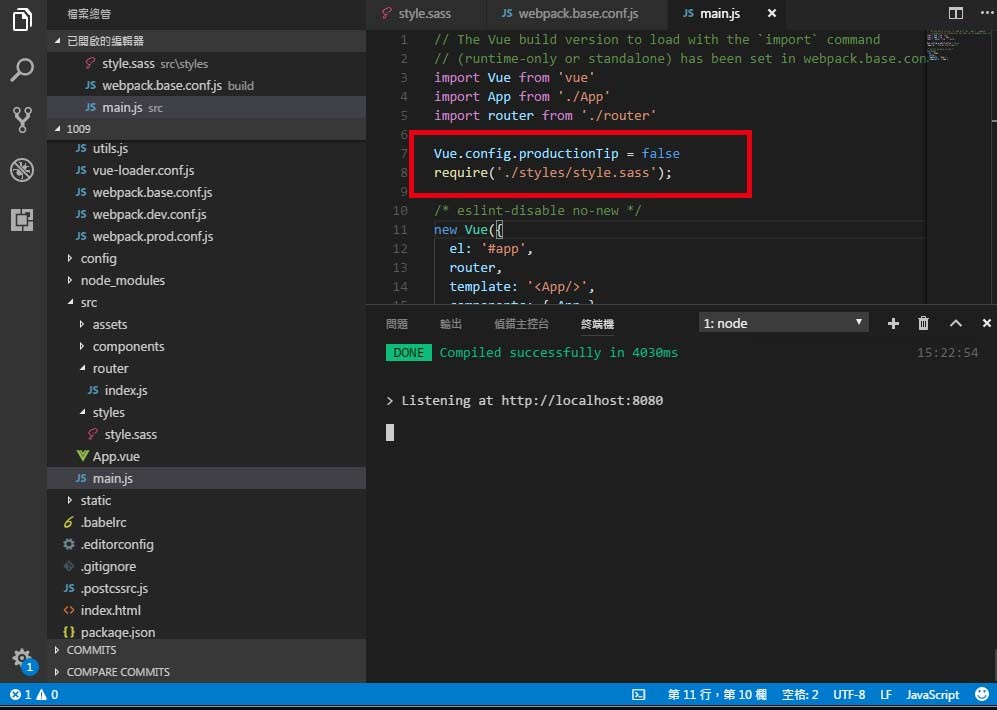997x710 pixels.
Task: Select main.js in the src folder tree
Action: tap(207, 479)
